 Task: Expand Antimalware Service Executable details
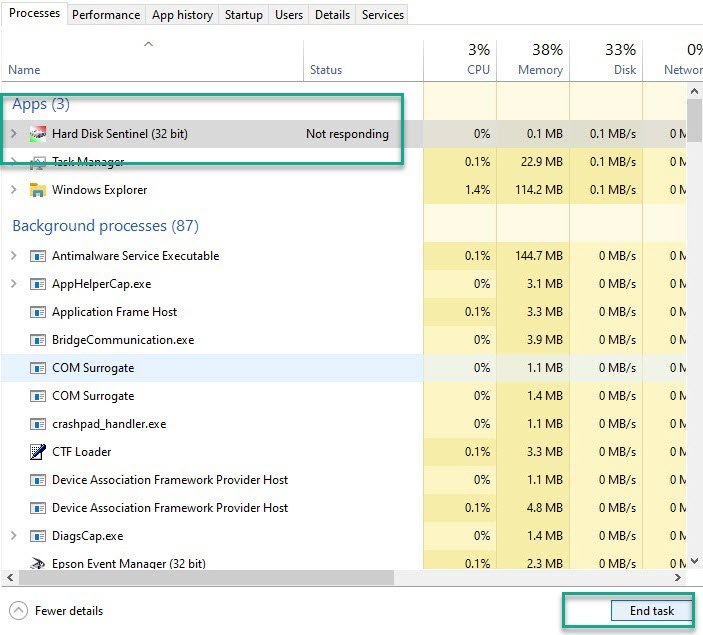[x=14, y=256]
